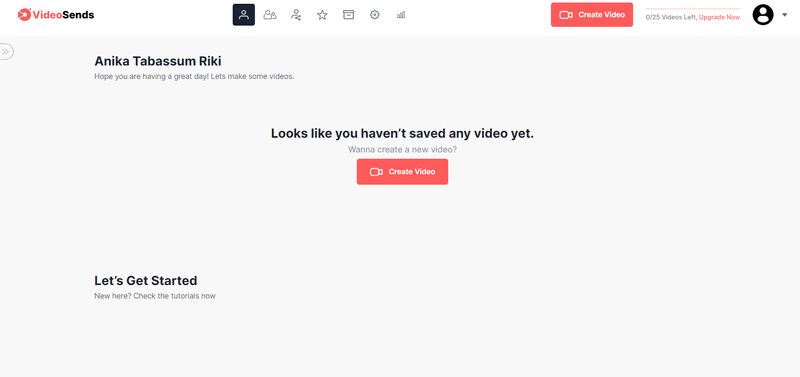Image resolution: width=800 pixels, height=377 pixels.
Task: Open the team videos (two people) icon
Action: 270,15
